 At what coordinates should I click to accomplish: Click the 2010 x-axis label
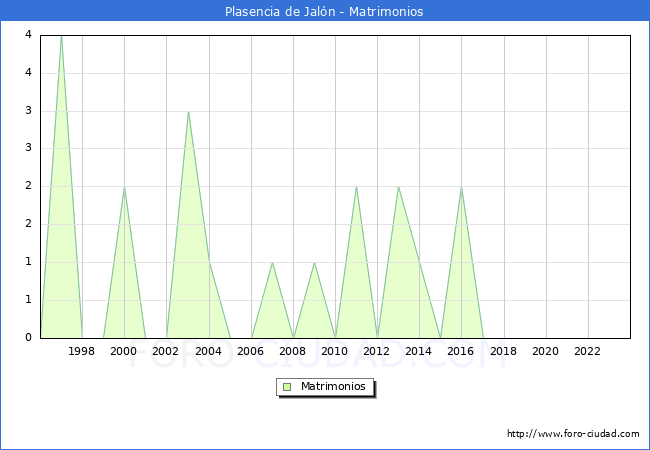coord(335,351)
